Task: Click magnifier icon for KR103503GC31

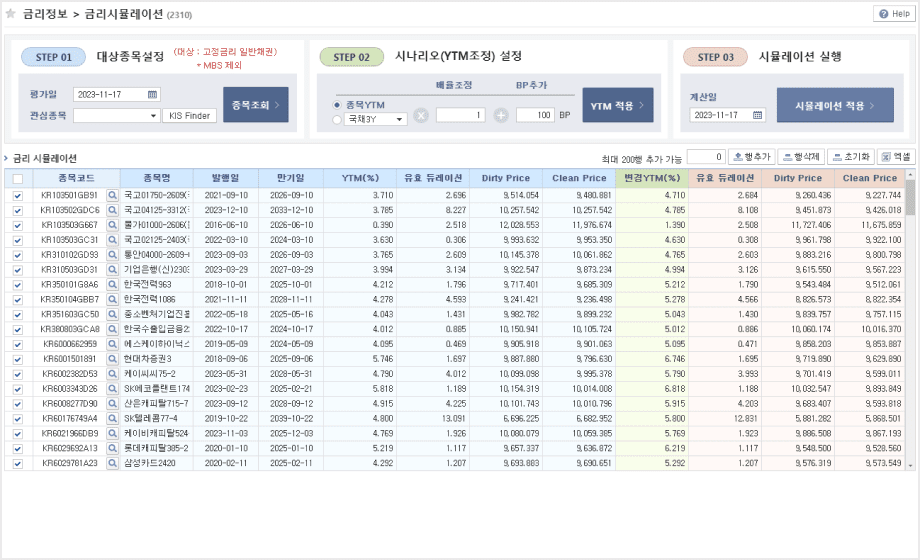Action: (x=112, y=239)
